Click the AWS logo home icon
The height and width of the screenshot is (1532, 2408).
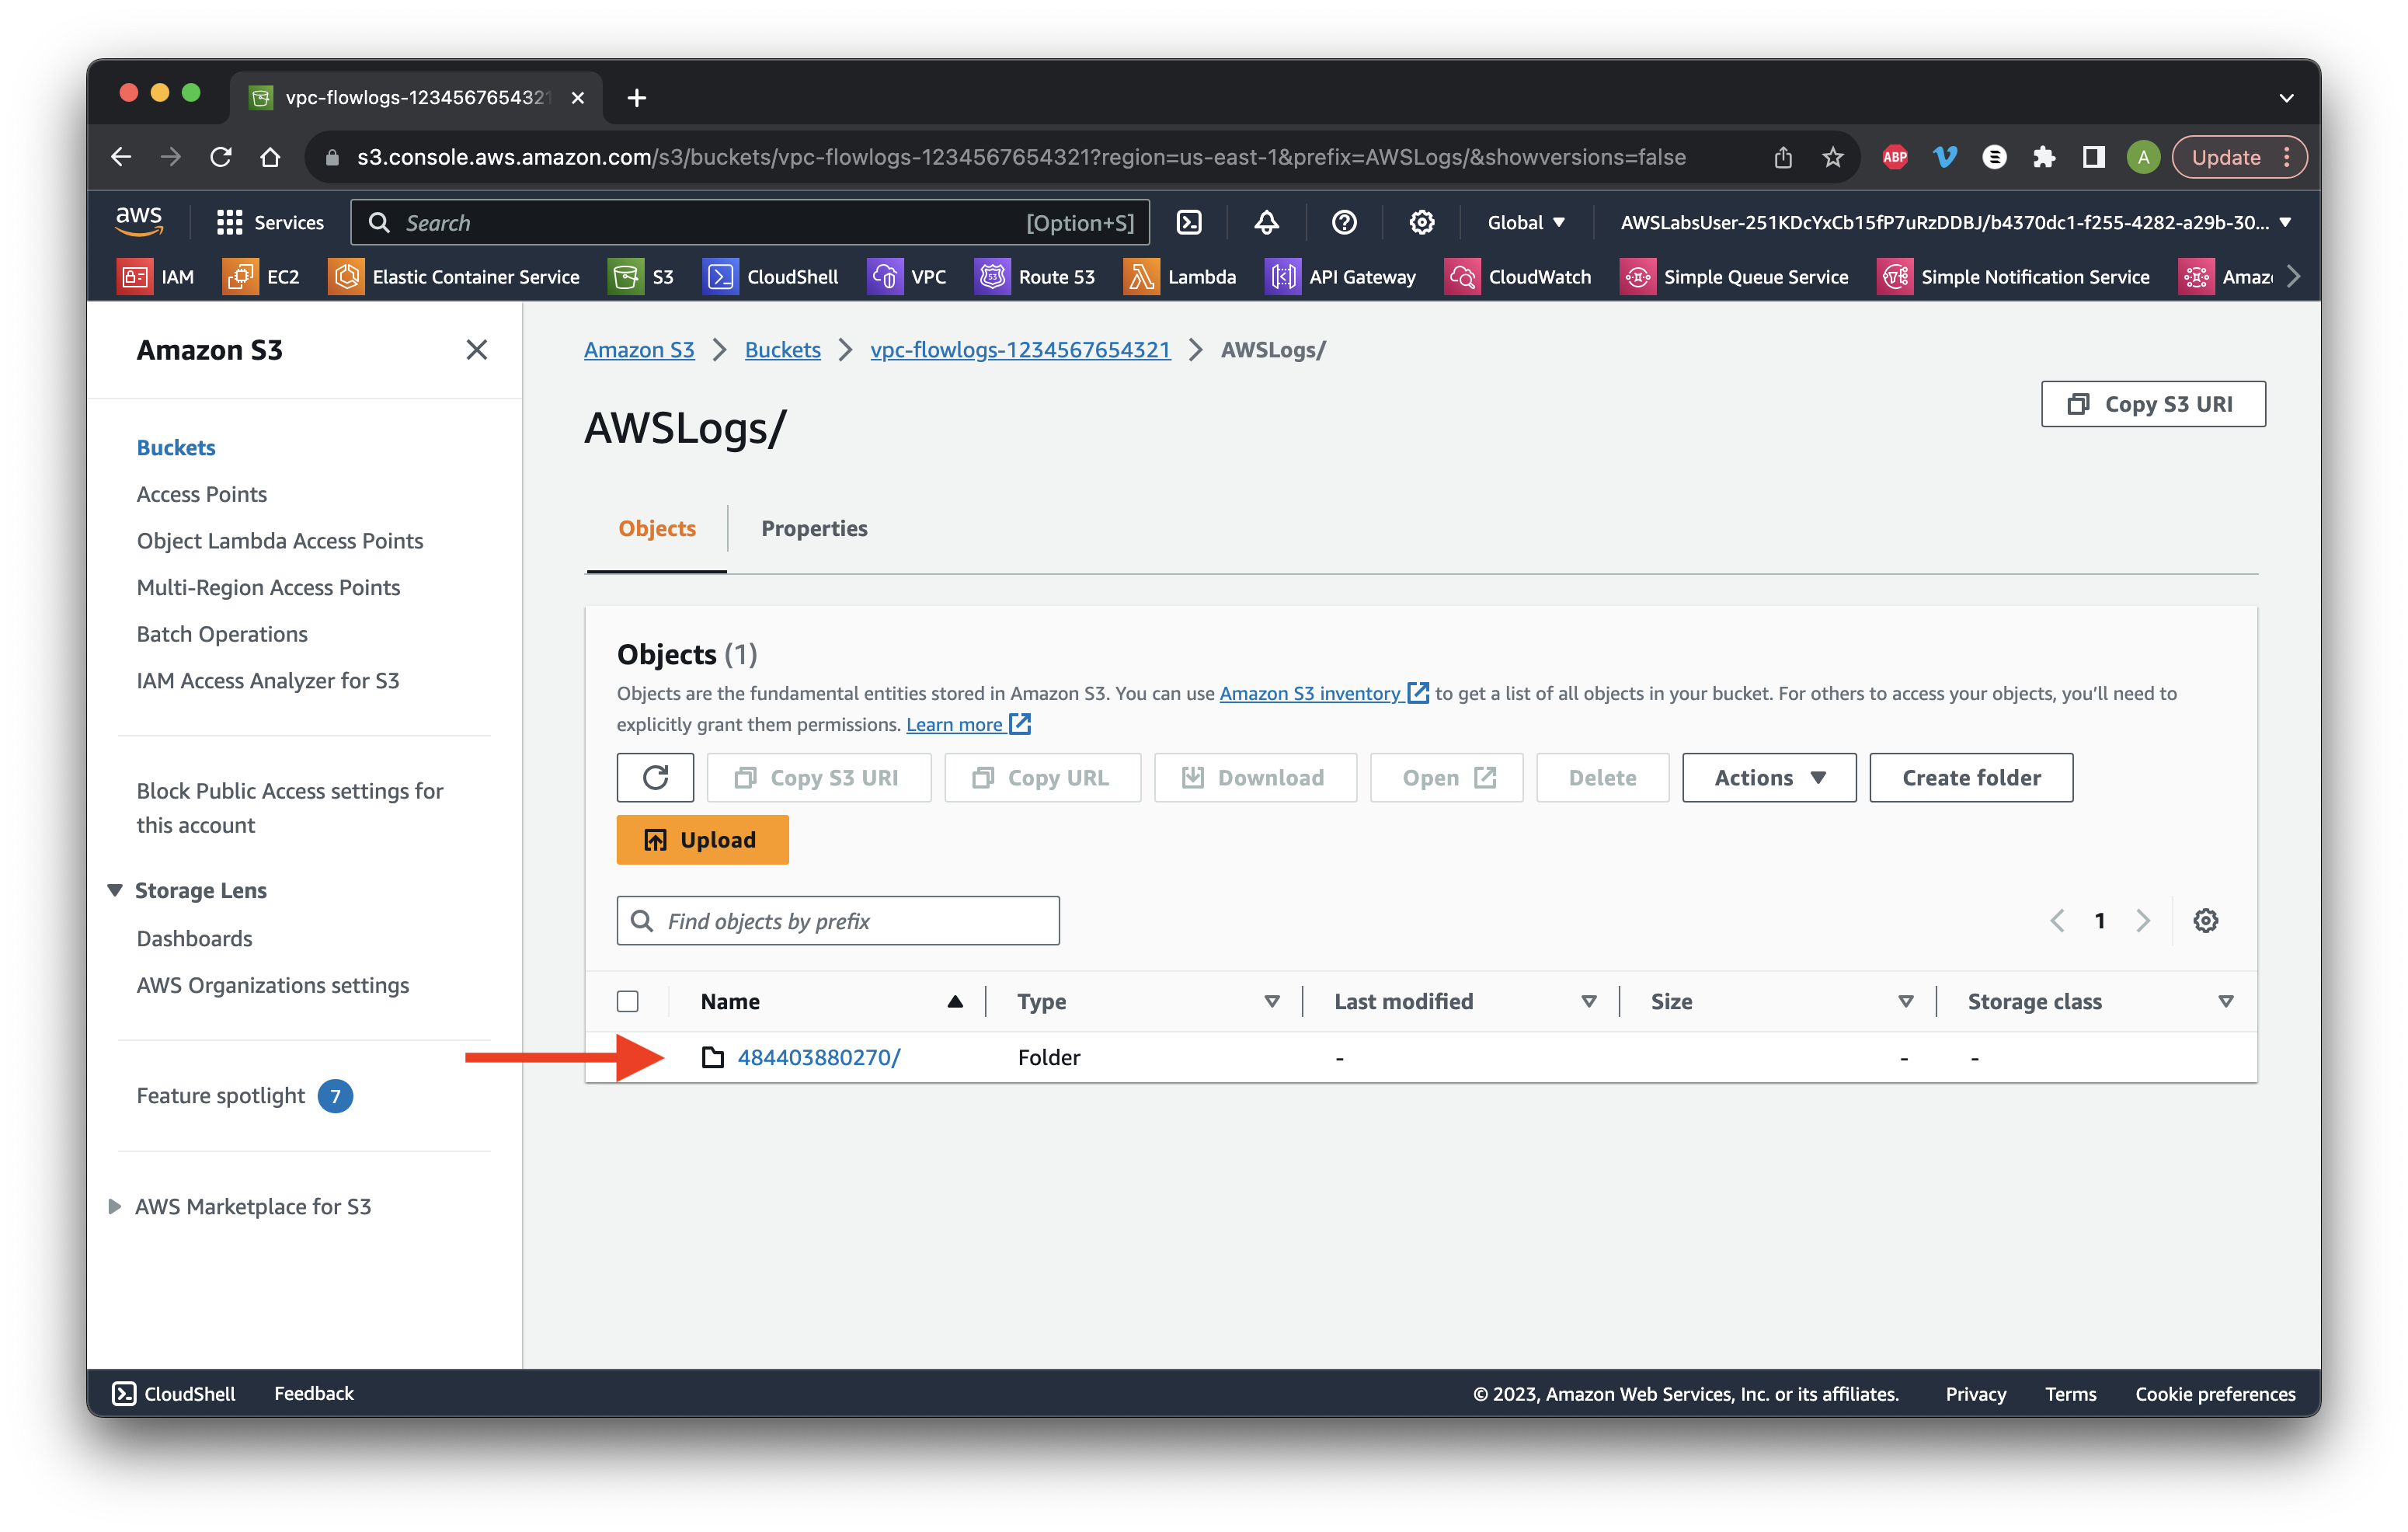pos(139,222)
